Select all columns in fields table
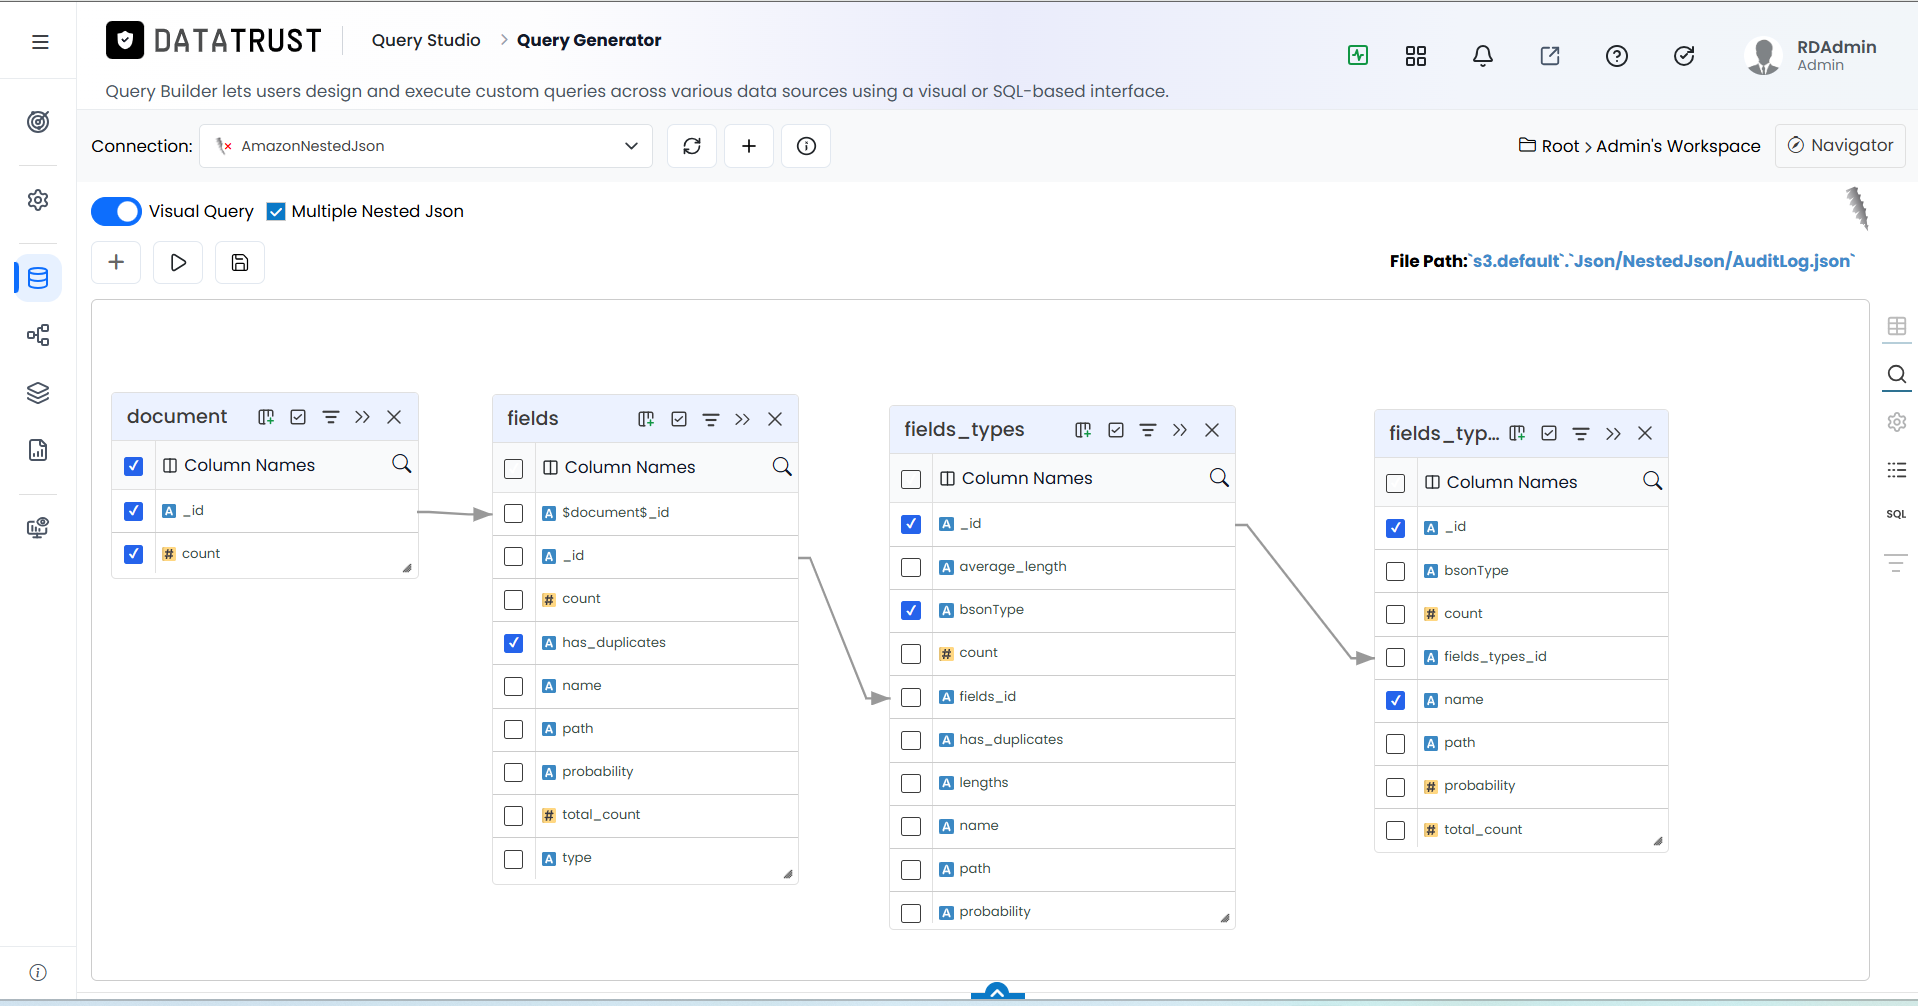Viewport: 1918px width, 1006px height. point(513,468)
